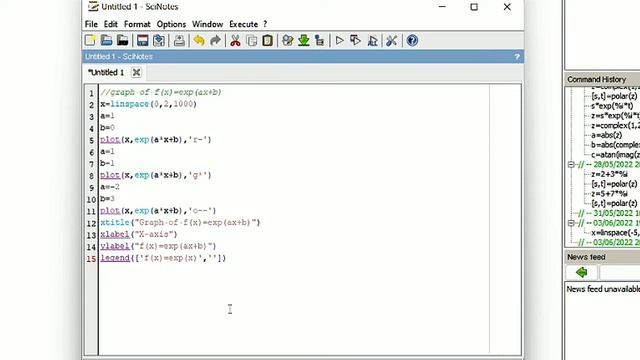The height and width of the screenshot is (360, 640).
Task: Click the xtitle("Graph of f(x)=exp(ax+b)") line
Action: click(x=180, y=222)
